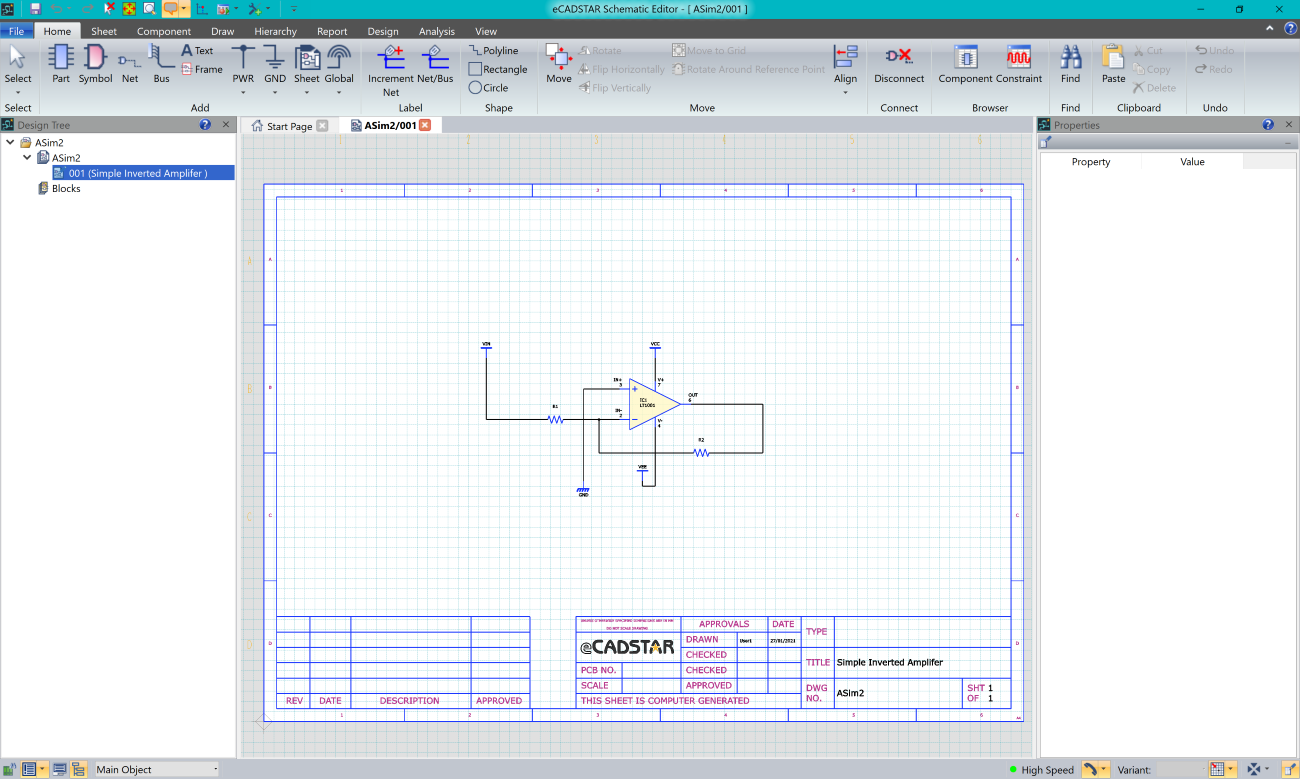Select the Part tool in ribbon

(61, 63)
